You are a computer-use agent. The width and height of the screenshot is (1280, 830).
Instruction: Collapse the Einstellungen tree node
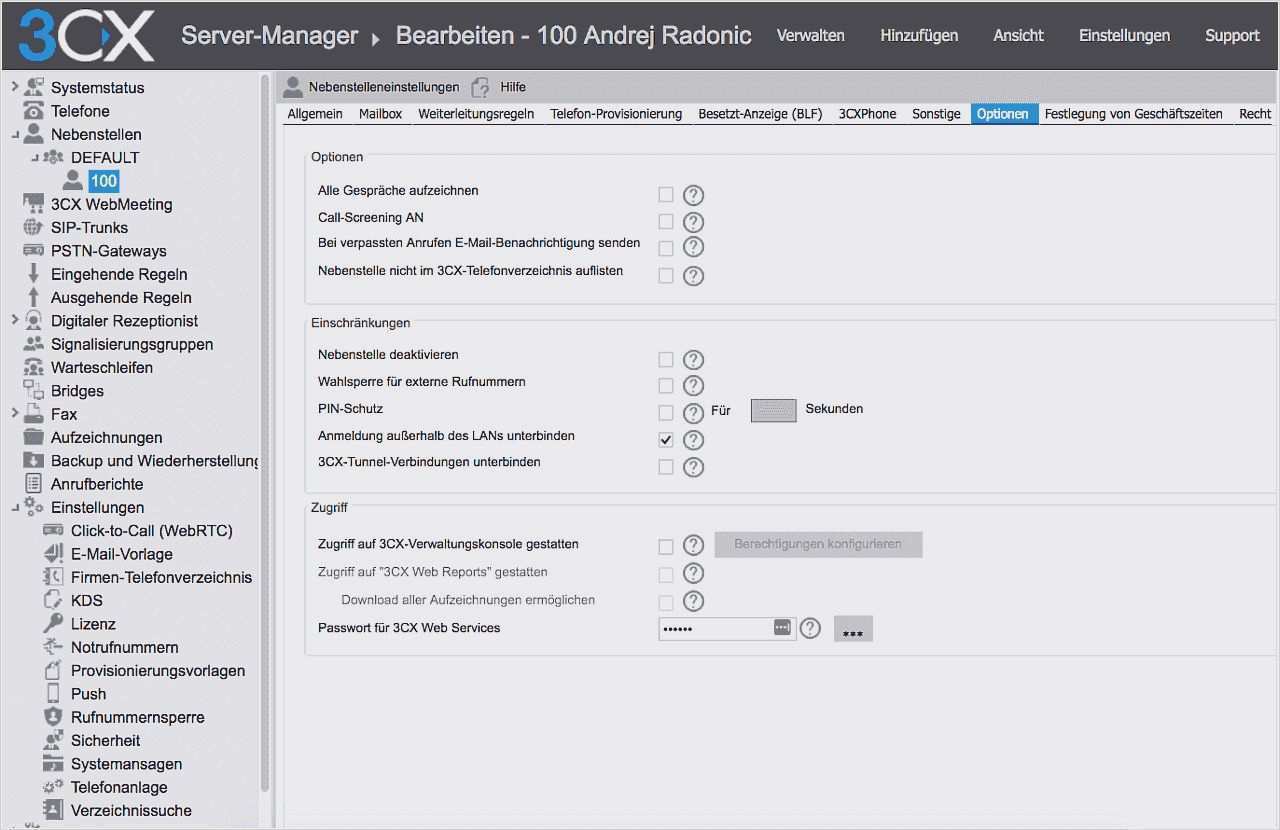pyautogui.click(x=14, y=508)
